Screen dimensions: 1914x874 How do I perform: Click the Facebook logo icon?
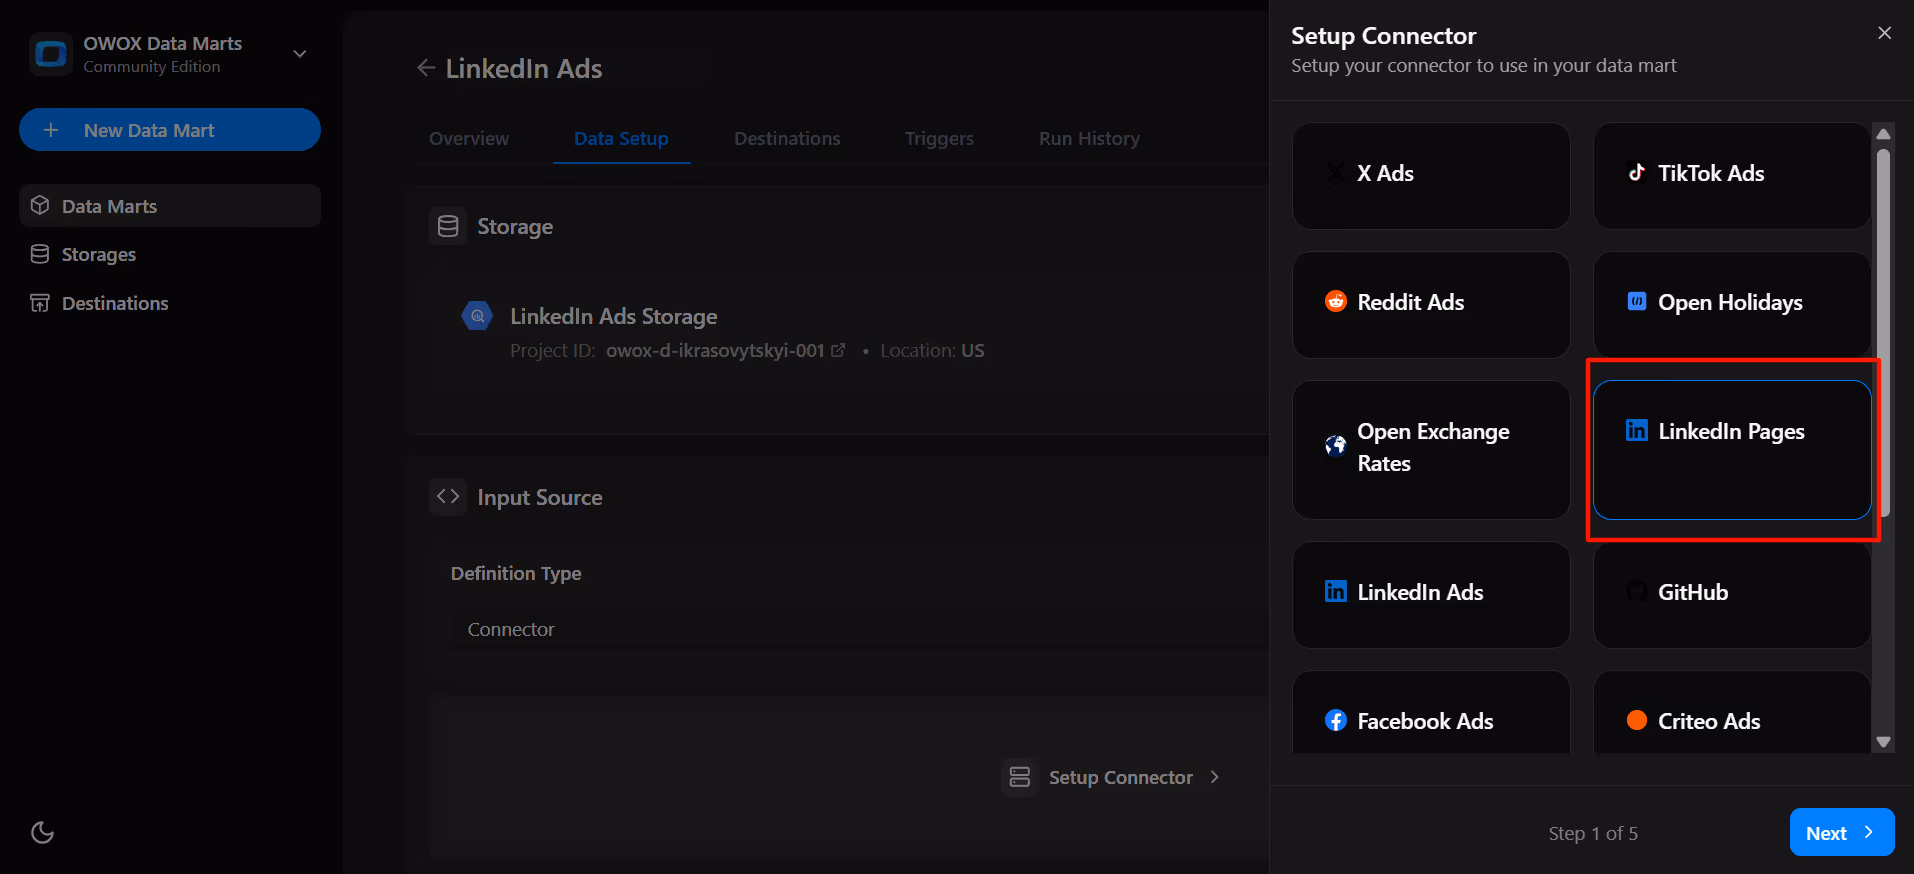(x=1336, y=720)
